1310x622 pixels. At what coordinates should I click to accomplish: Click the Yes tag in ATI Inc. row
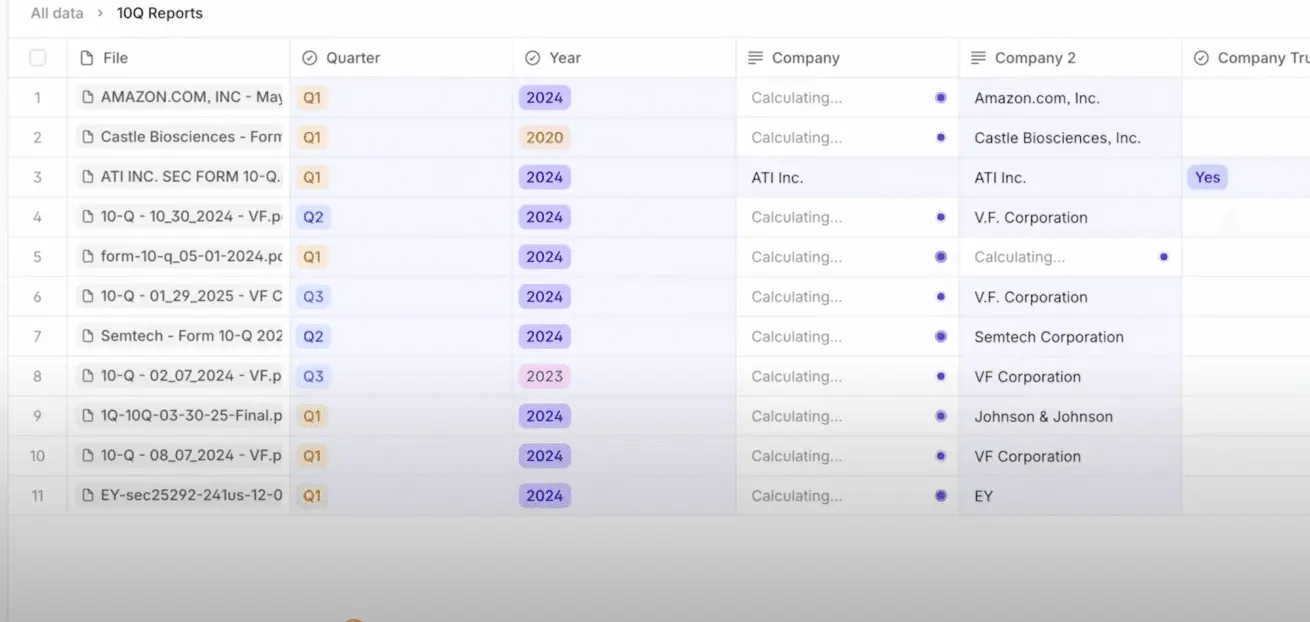(x=1208, y=177)
